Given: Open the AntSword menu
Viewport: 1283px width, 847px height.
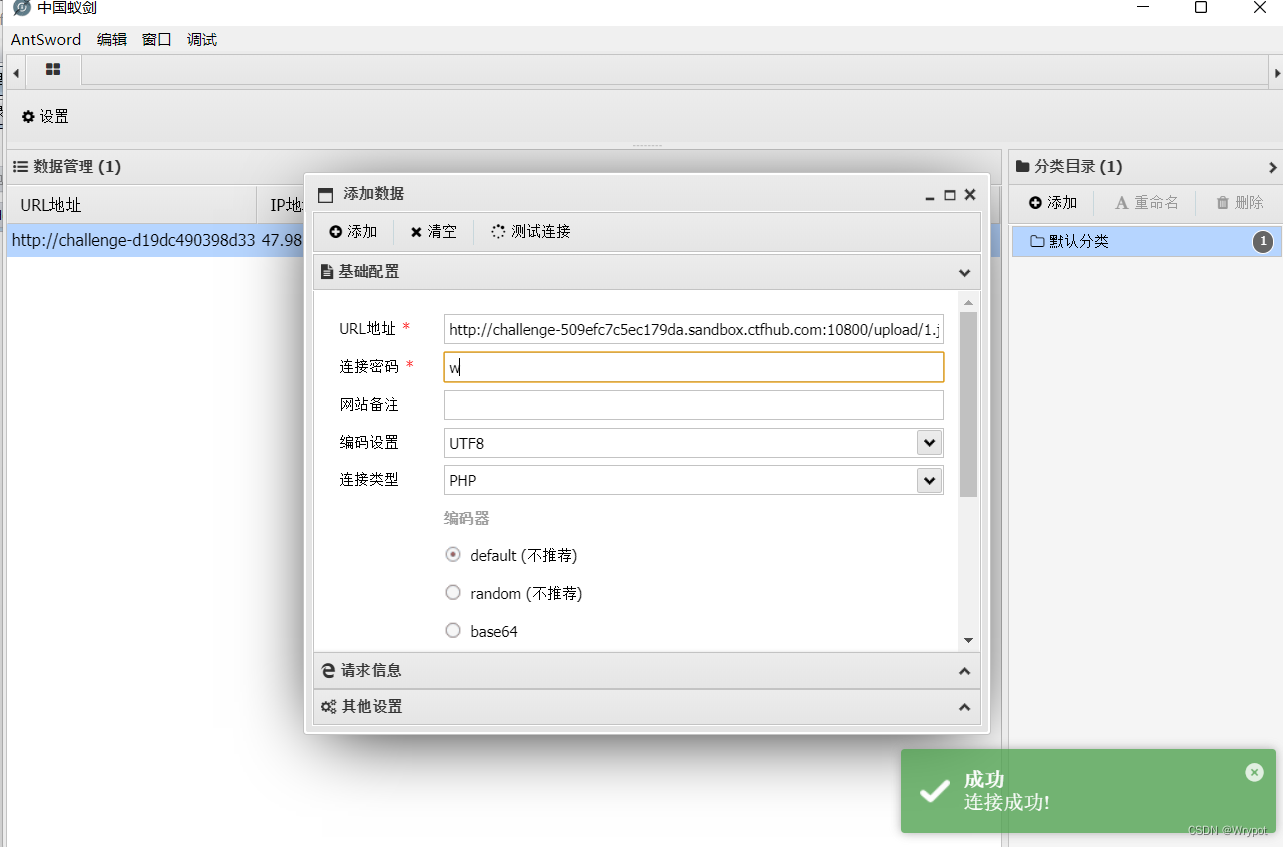Looking at the screenshot, I should tap(46, 40).
